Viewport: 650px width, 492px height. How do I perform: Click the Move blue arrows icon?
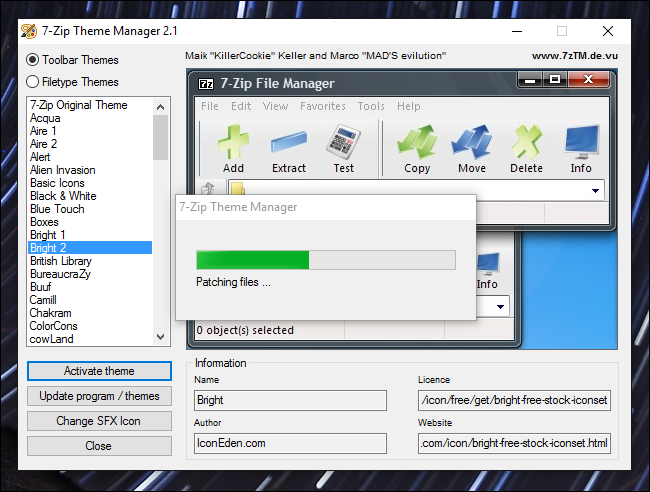472,142
